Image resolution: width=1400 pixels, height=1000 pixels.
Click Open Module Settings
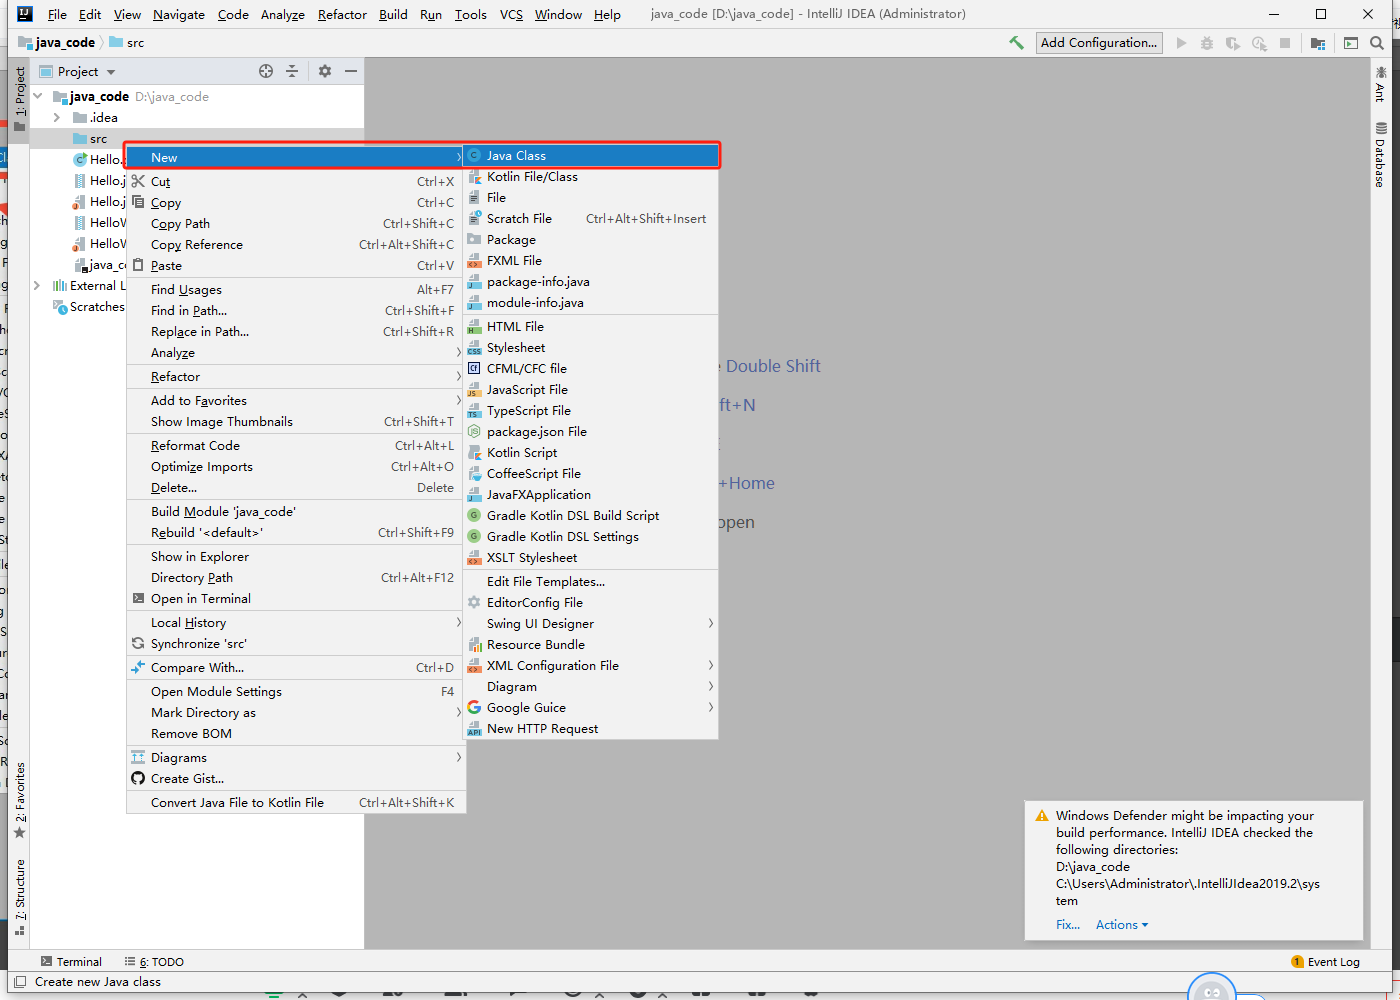pos(296,692)
